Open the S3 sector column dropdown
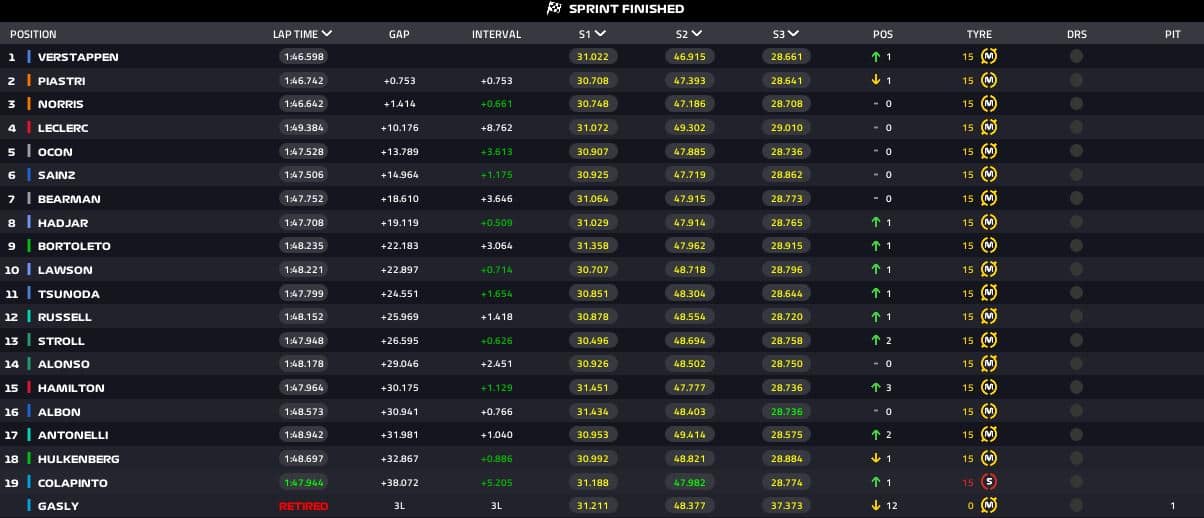The width and height of the screenshot is (1204, 518). (x=793, y=34)
